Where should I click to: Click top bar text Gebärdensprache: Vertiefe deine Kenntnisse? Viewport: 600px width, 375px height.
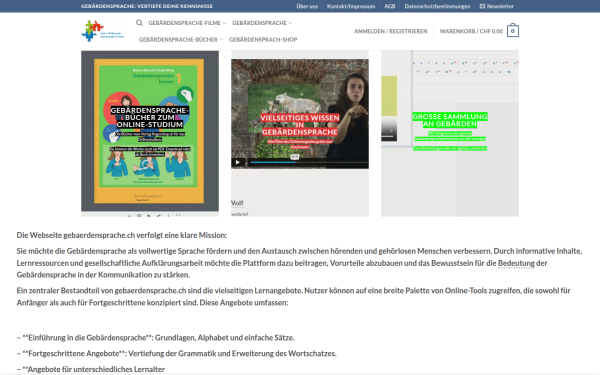147,6
